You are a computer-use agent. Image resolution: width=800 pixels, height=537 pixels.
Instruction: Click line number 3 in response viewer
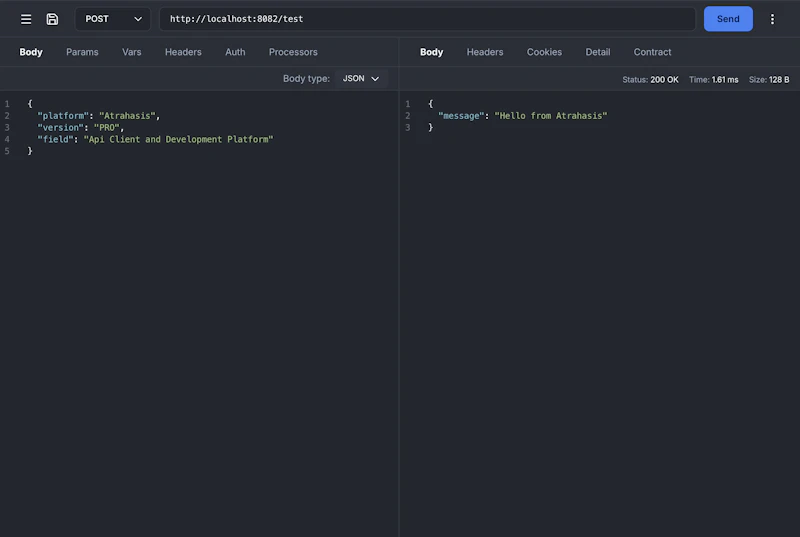pos(408,127)
